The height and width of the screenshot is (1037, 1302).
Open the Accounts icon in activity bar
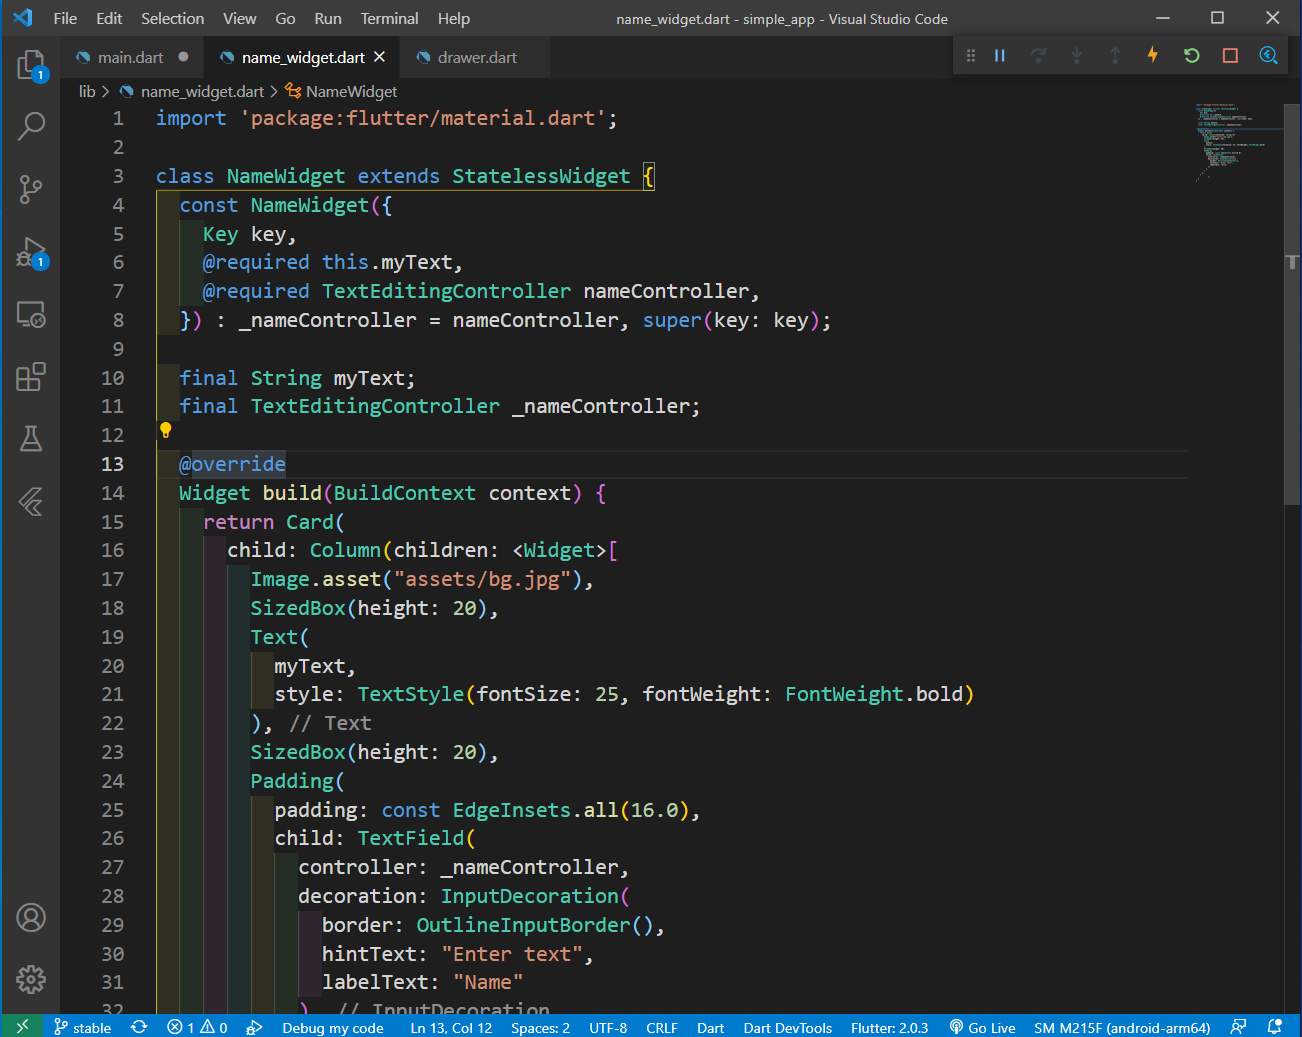[31, 917]
